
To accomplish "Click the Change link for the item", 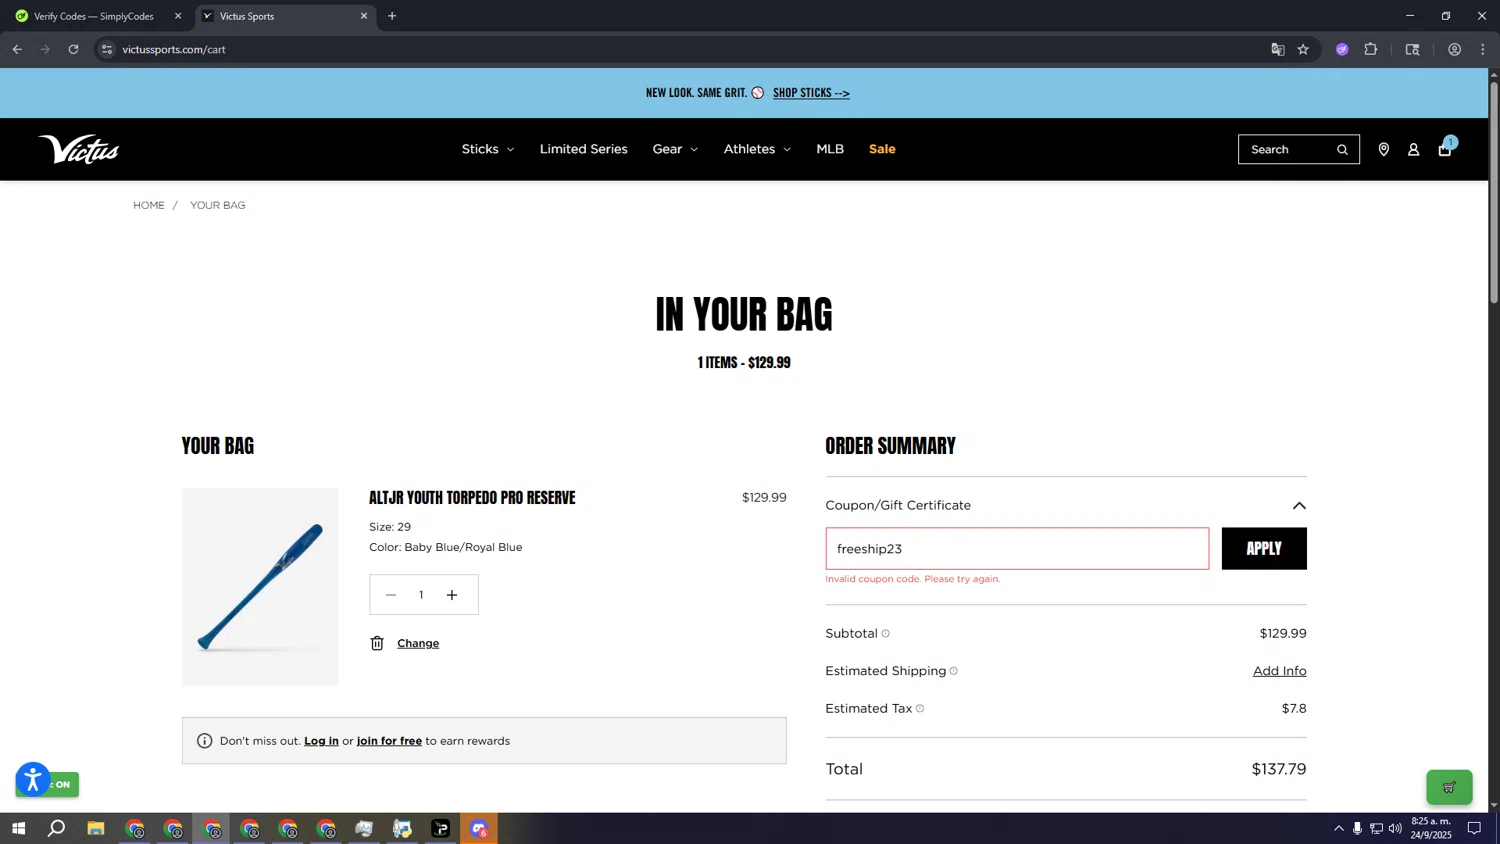I will click(418, 643).
